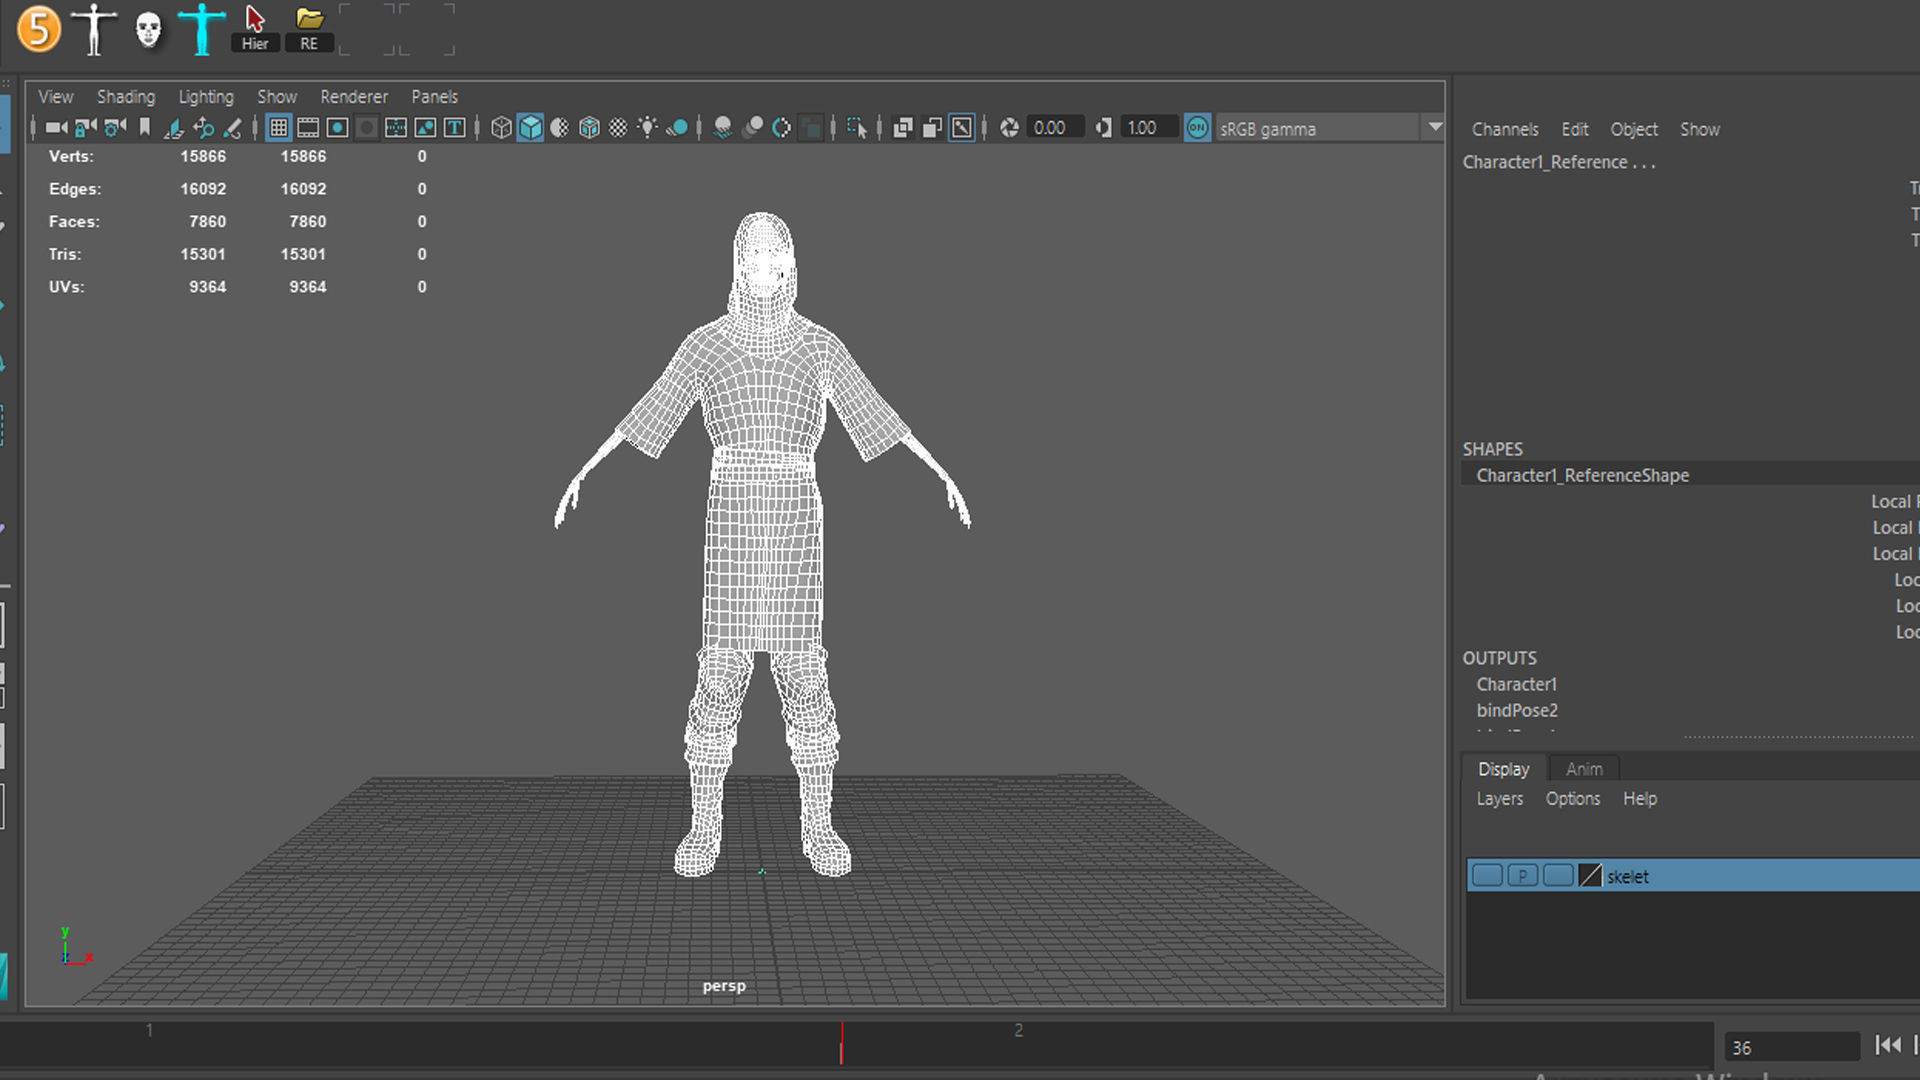
Task: Open the Camera Attributes gear icon
Action: tap(115, 128)
